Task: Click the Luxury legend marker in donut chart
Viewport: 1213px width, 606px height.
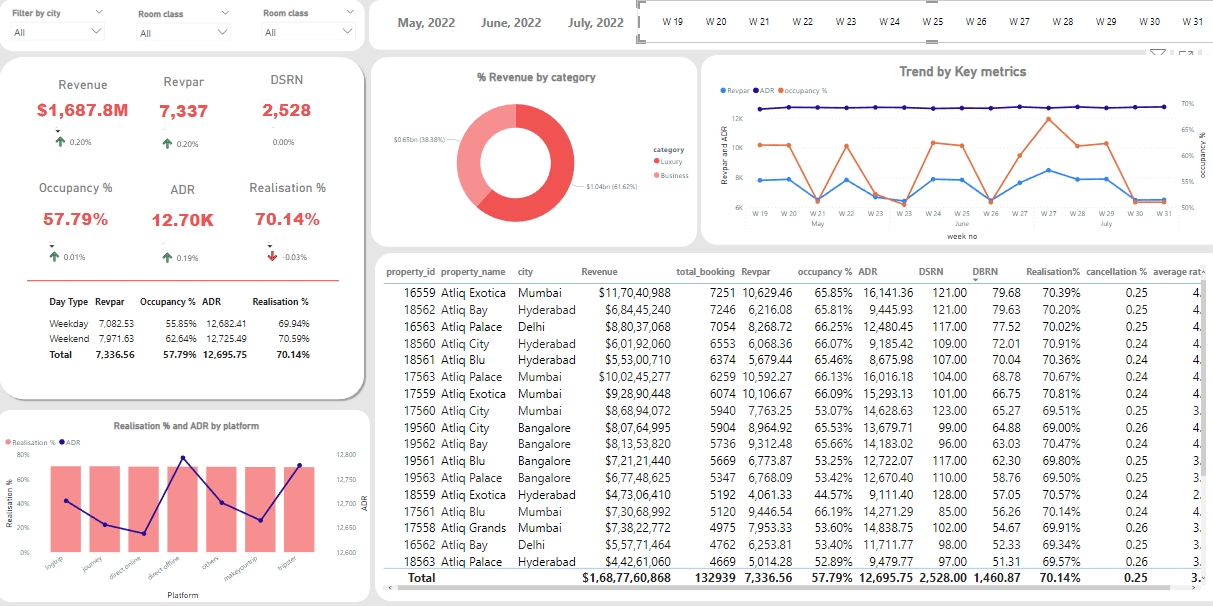Action: coord(657,161)
